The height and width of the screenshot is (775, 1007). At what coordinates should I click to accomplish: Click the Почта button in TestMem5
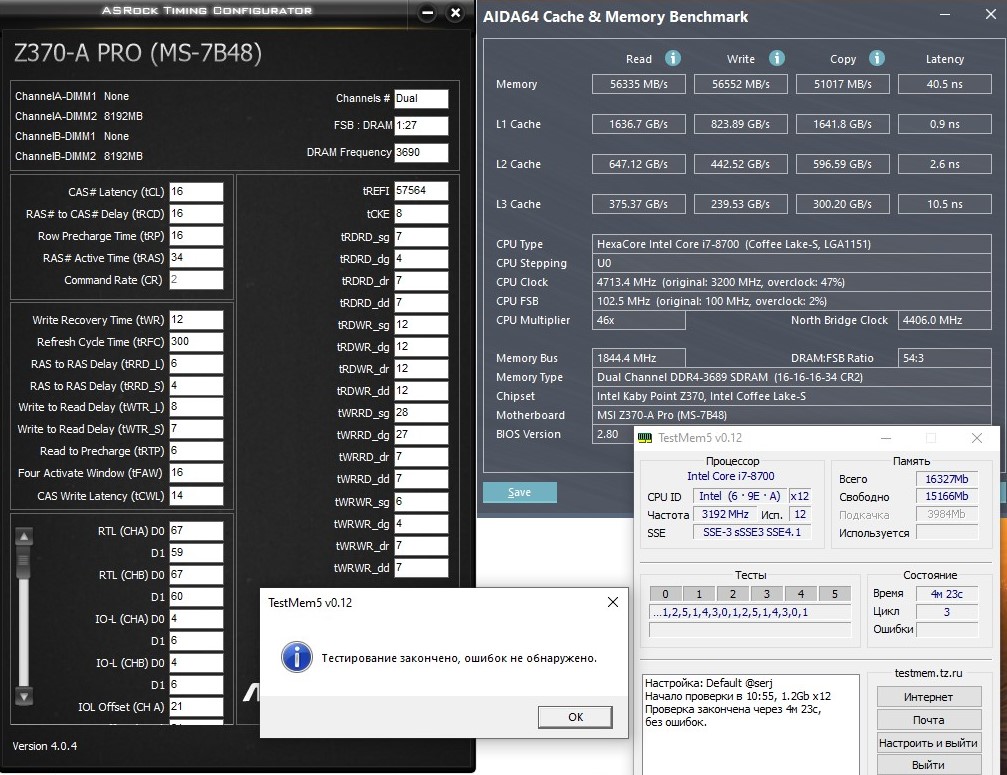pyautogui.click(x=929, y=720)
